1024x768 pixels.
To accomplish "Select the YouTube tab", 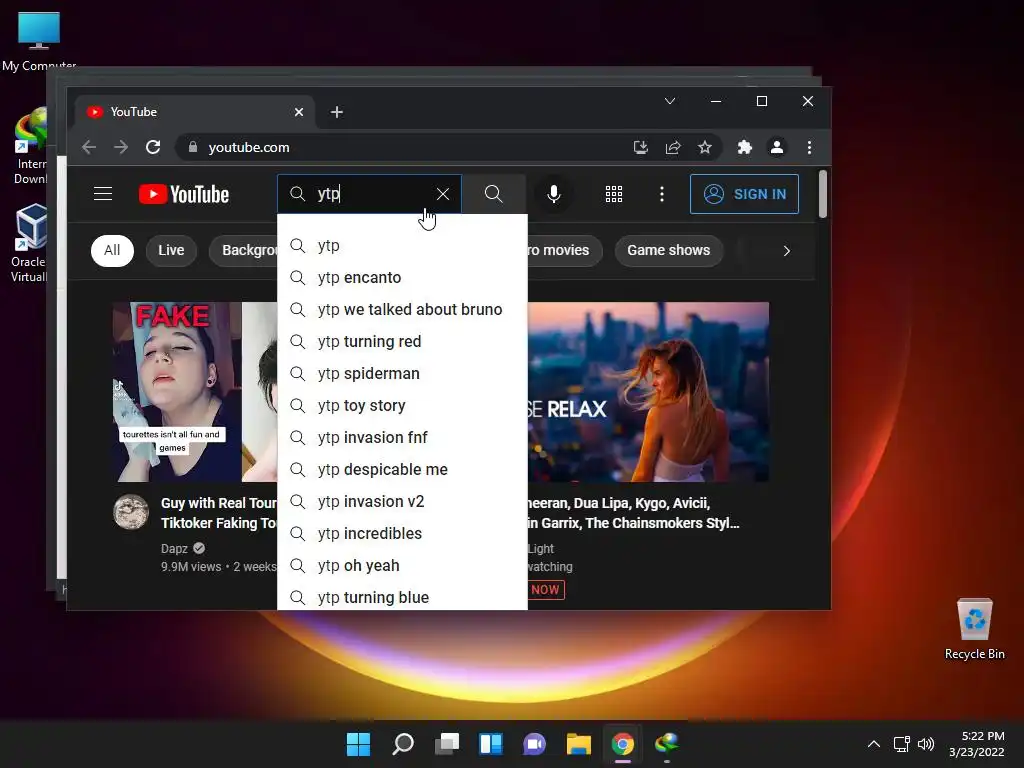I will [x=195, y=112].
